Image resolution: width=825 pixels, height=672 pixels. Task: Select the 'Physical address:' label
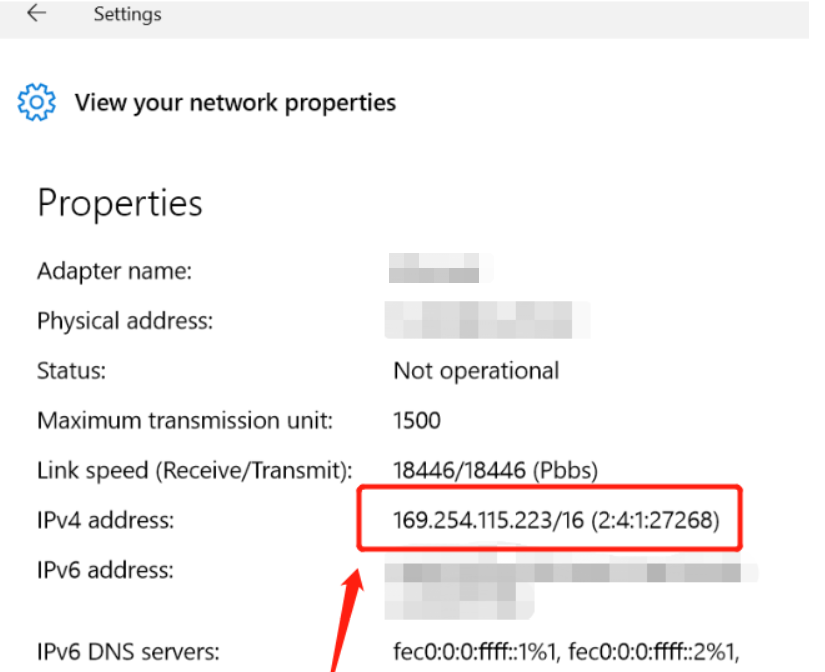(125, 321)
